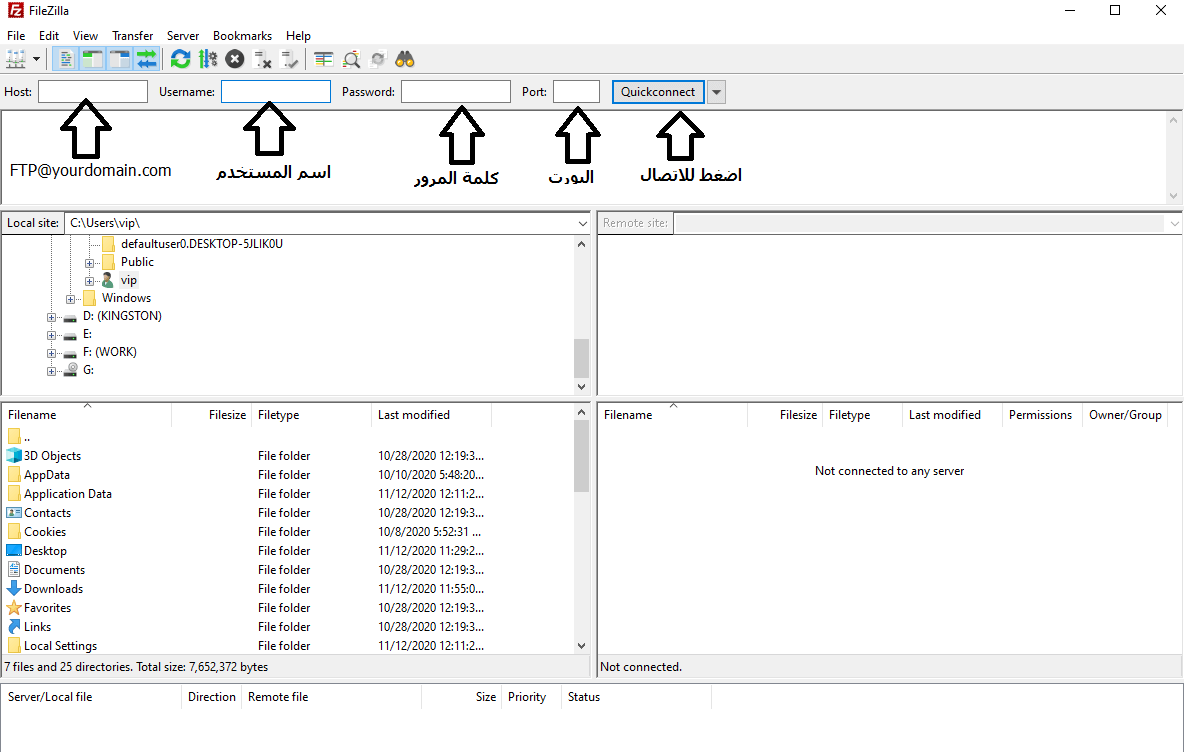Focus the Port input field
The image size is (1184, 752).
576,91
